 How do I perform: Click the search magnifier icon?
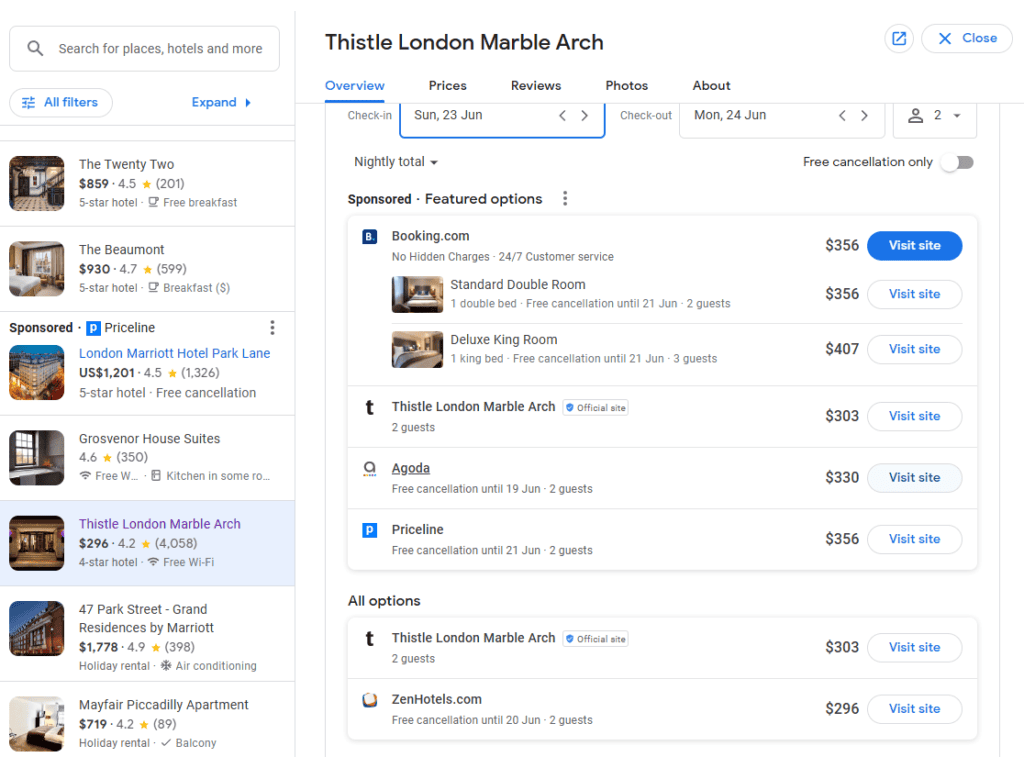(x=36, y=48)
